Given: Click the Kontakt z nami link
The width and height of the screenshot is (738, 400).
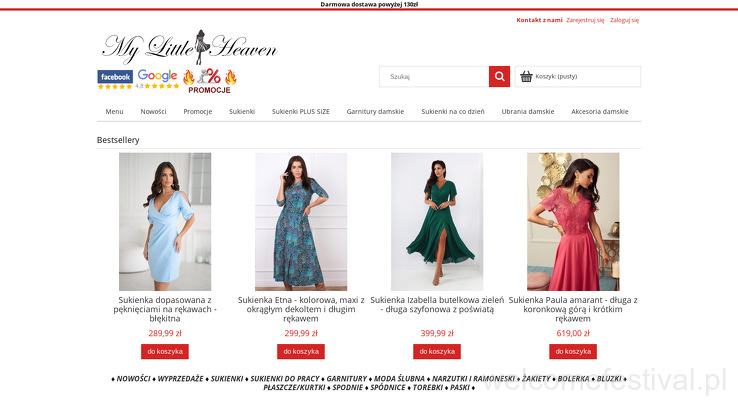Looking at the screenshot, I should pos(539,20).
